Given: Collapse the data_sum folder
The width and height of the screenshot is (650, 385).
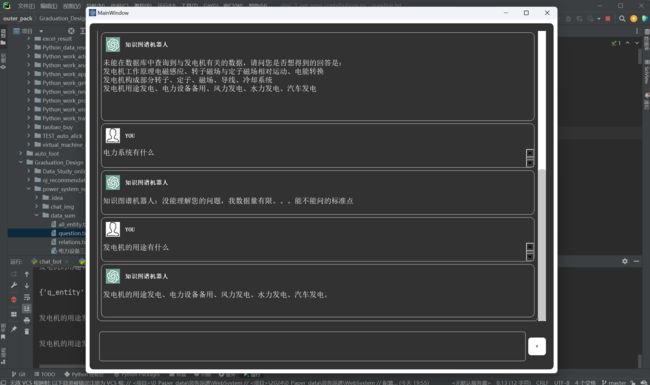Looking at the screenshot, I should pyautogui.click(x=36, y=216).
